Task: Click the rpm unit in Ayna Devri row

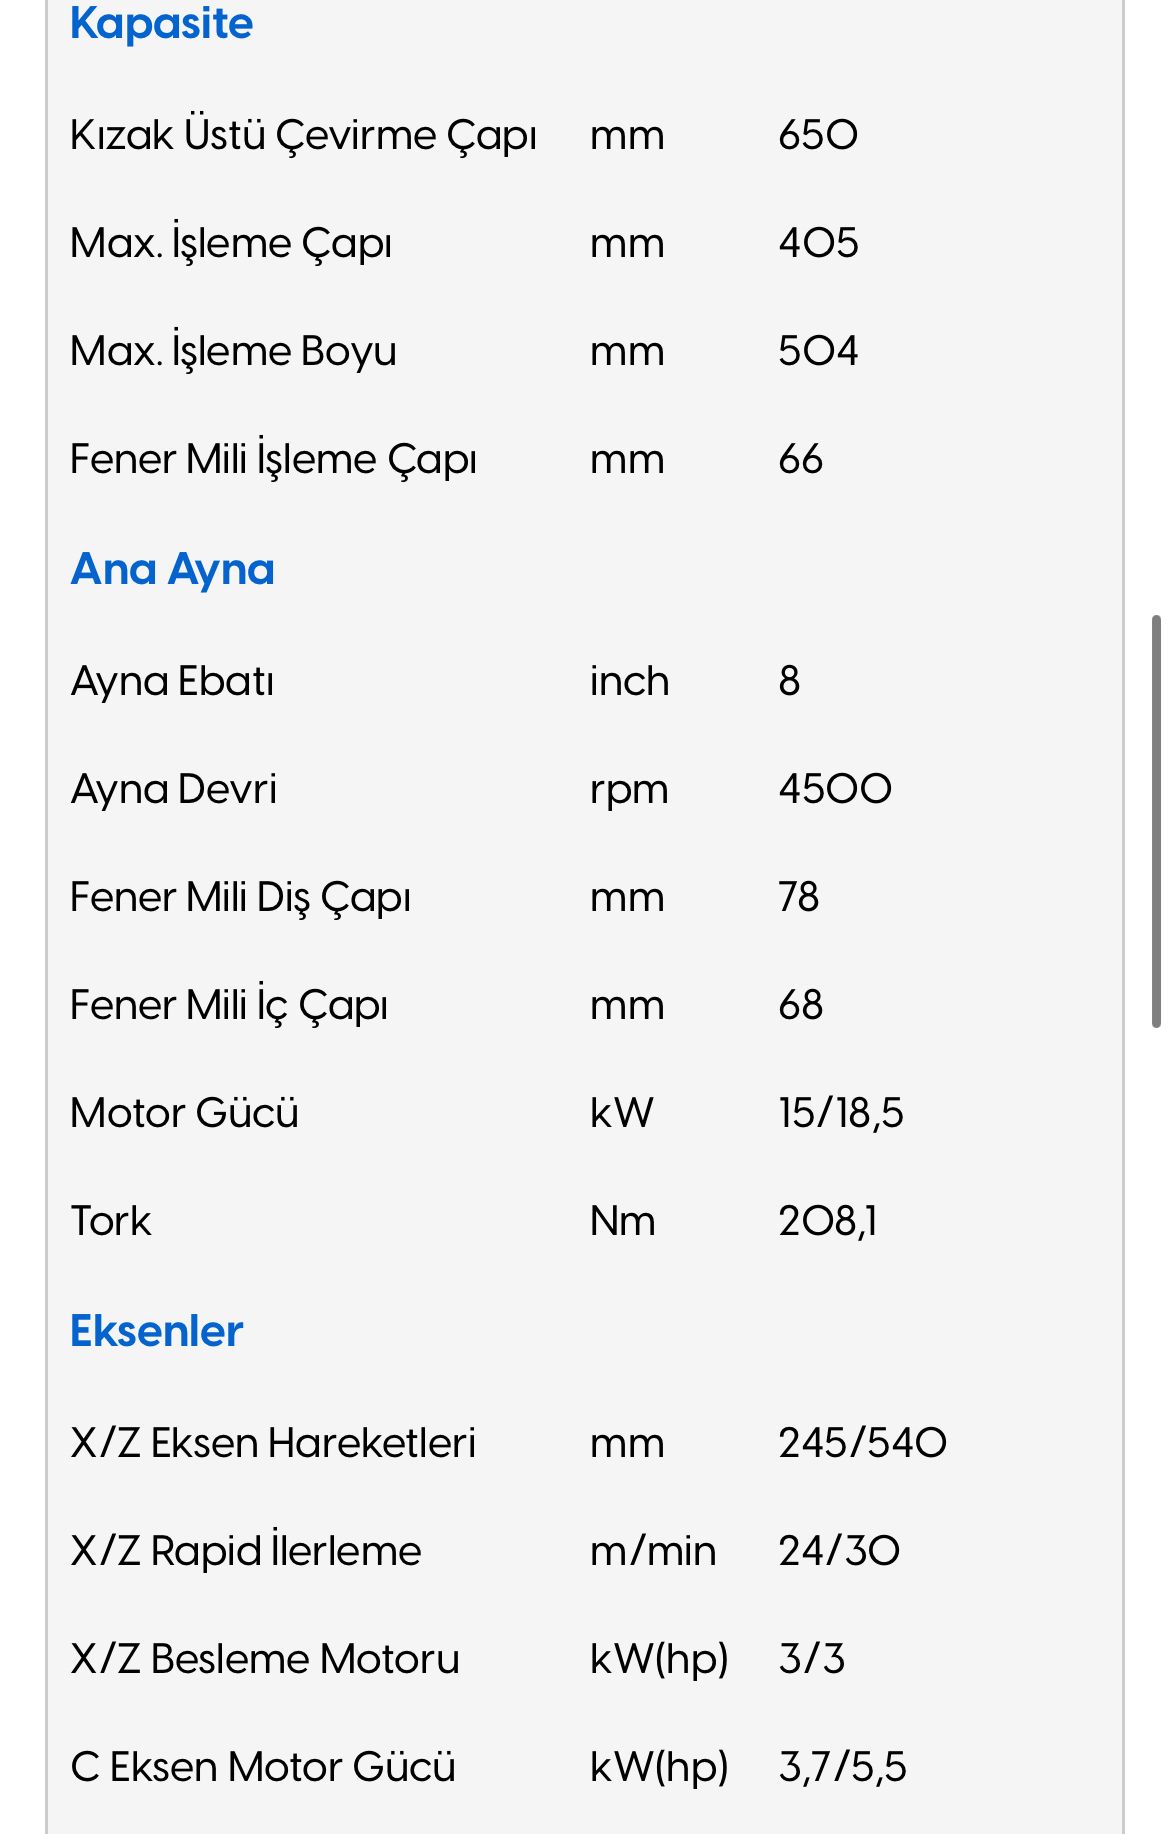Action: coord(629,791)
